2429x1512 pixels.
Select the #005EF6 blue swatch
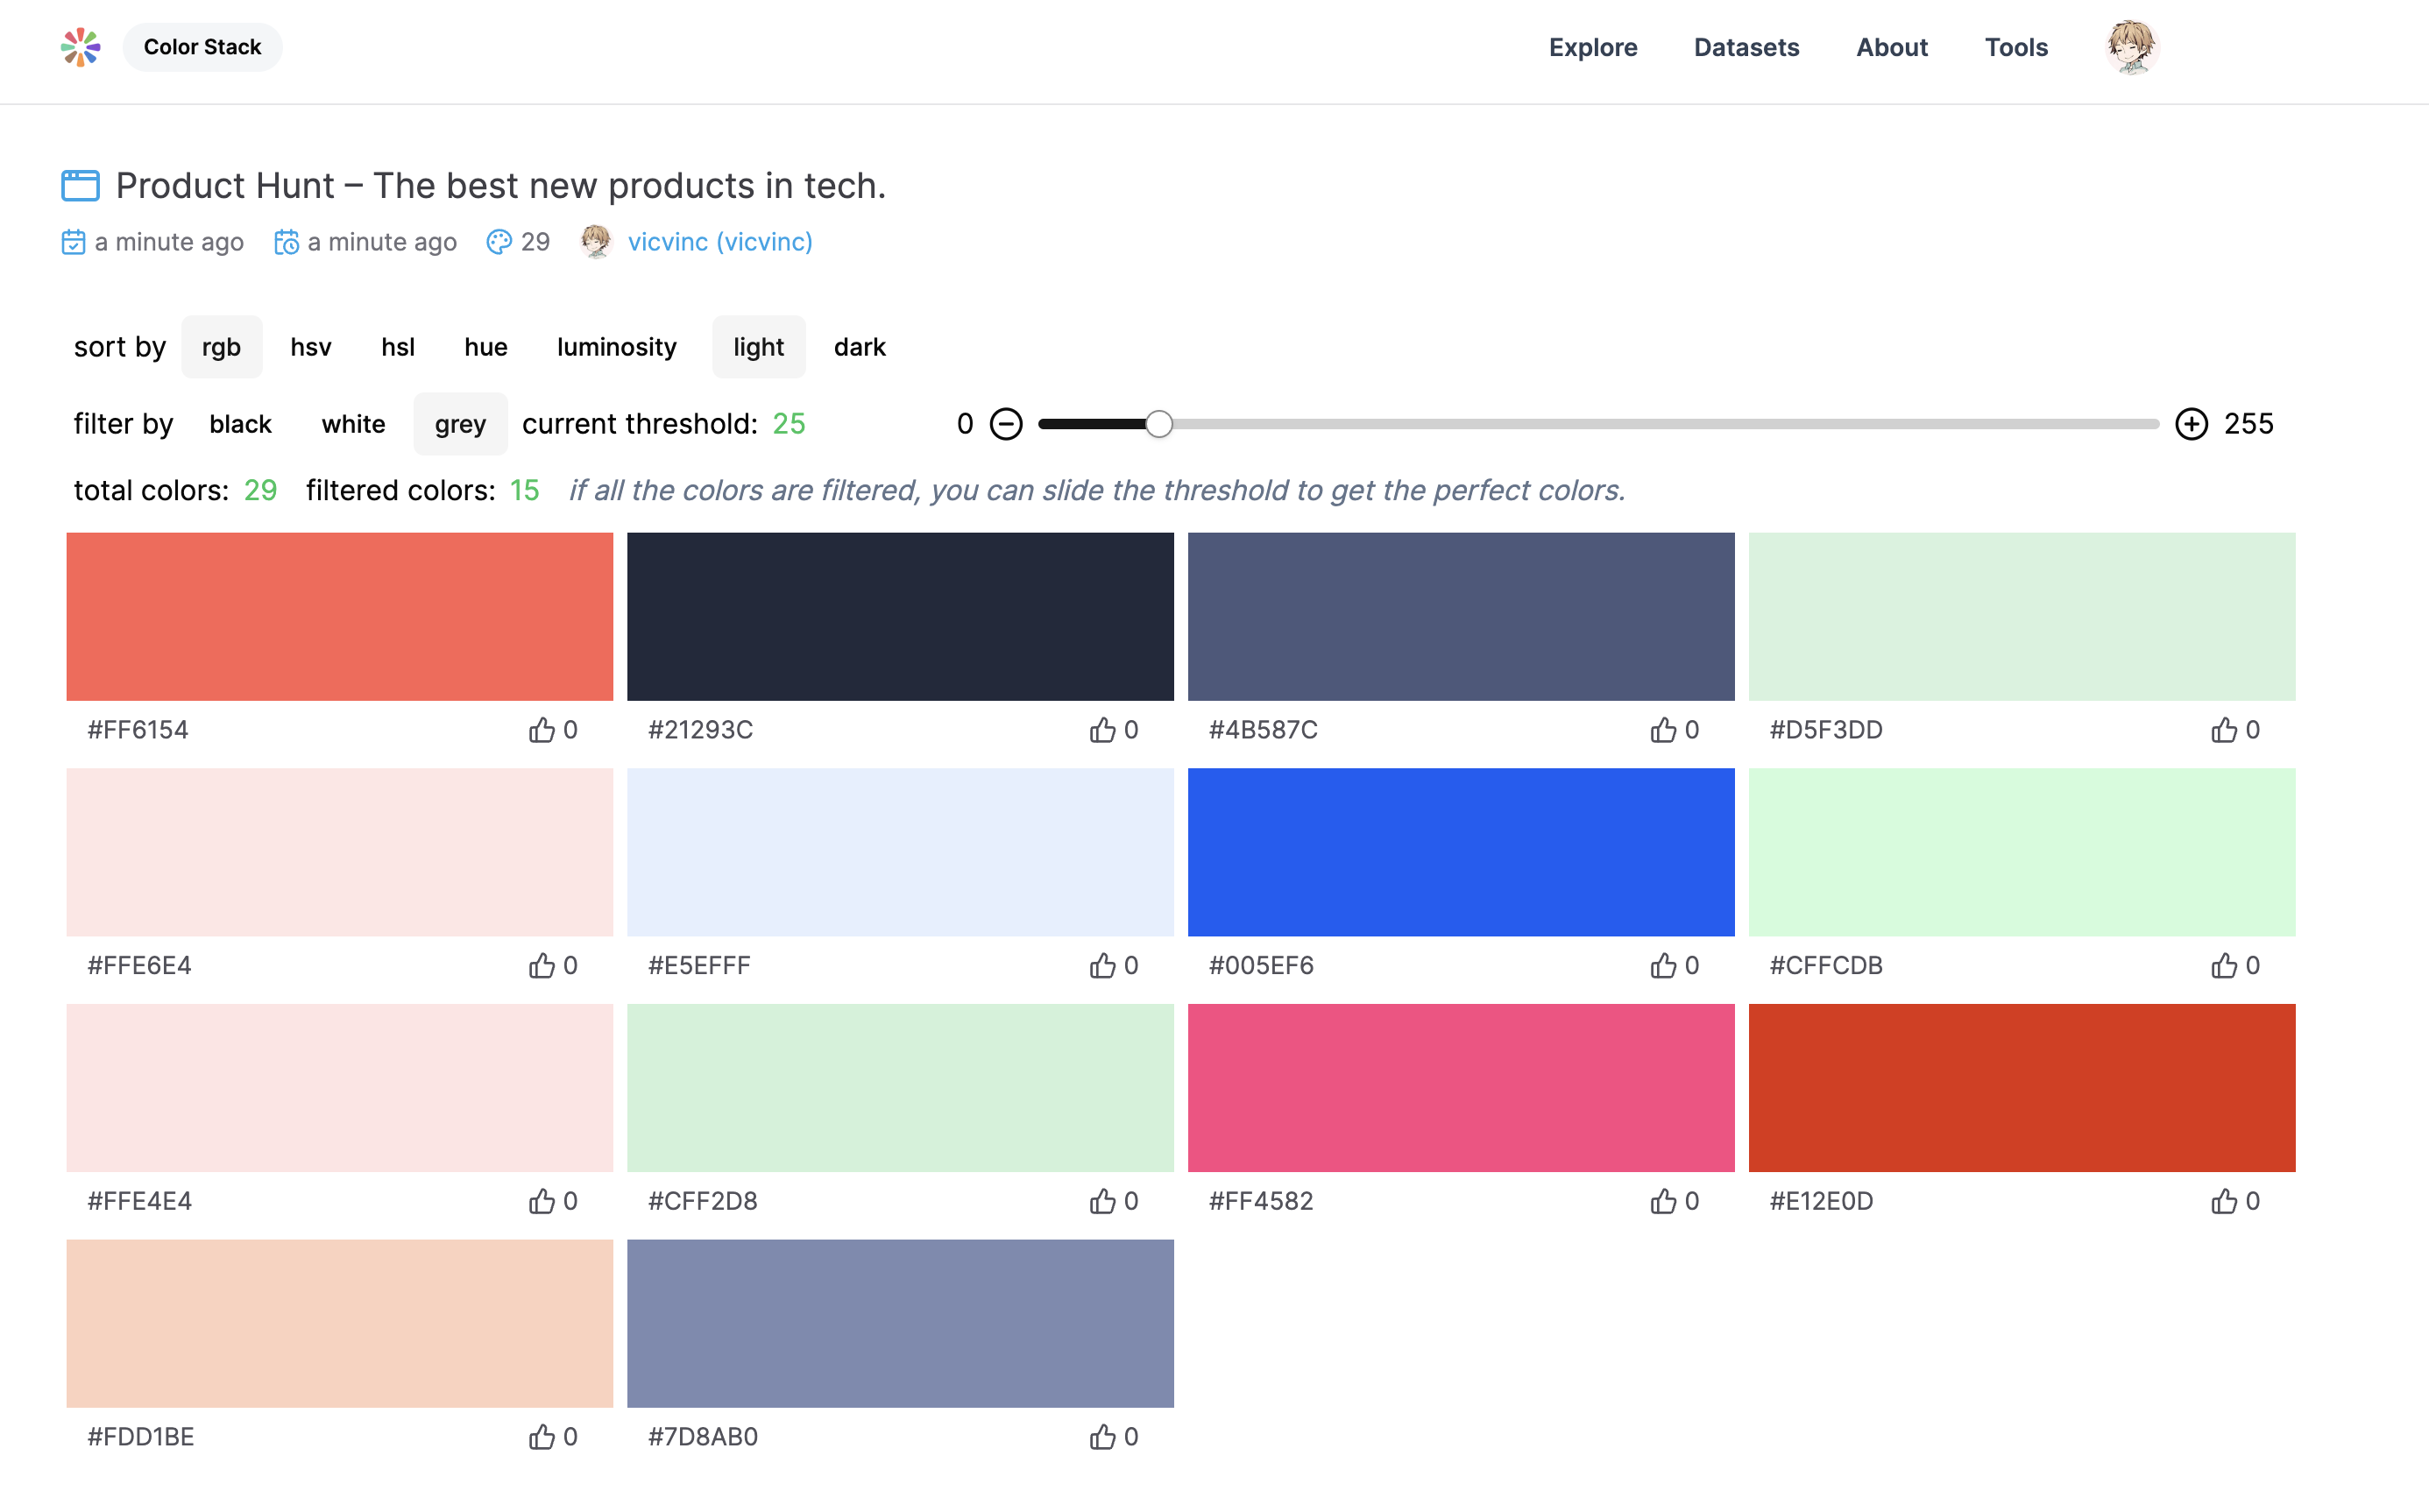tap(1461, 852)
